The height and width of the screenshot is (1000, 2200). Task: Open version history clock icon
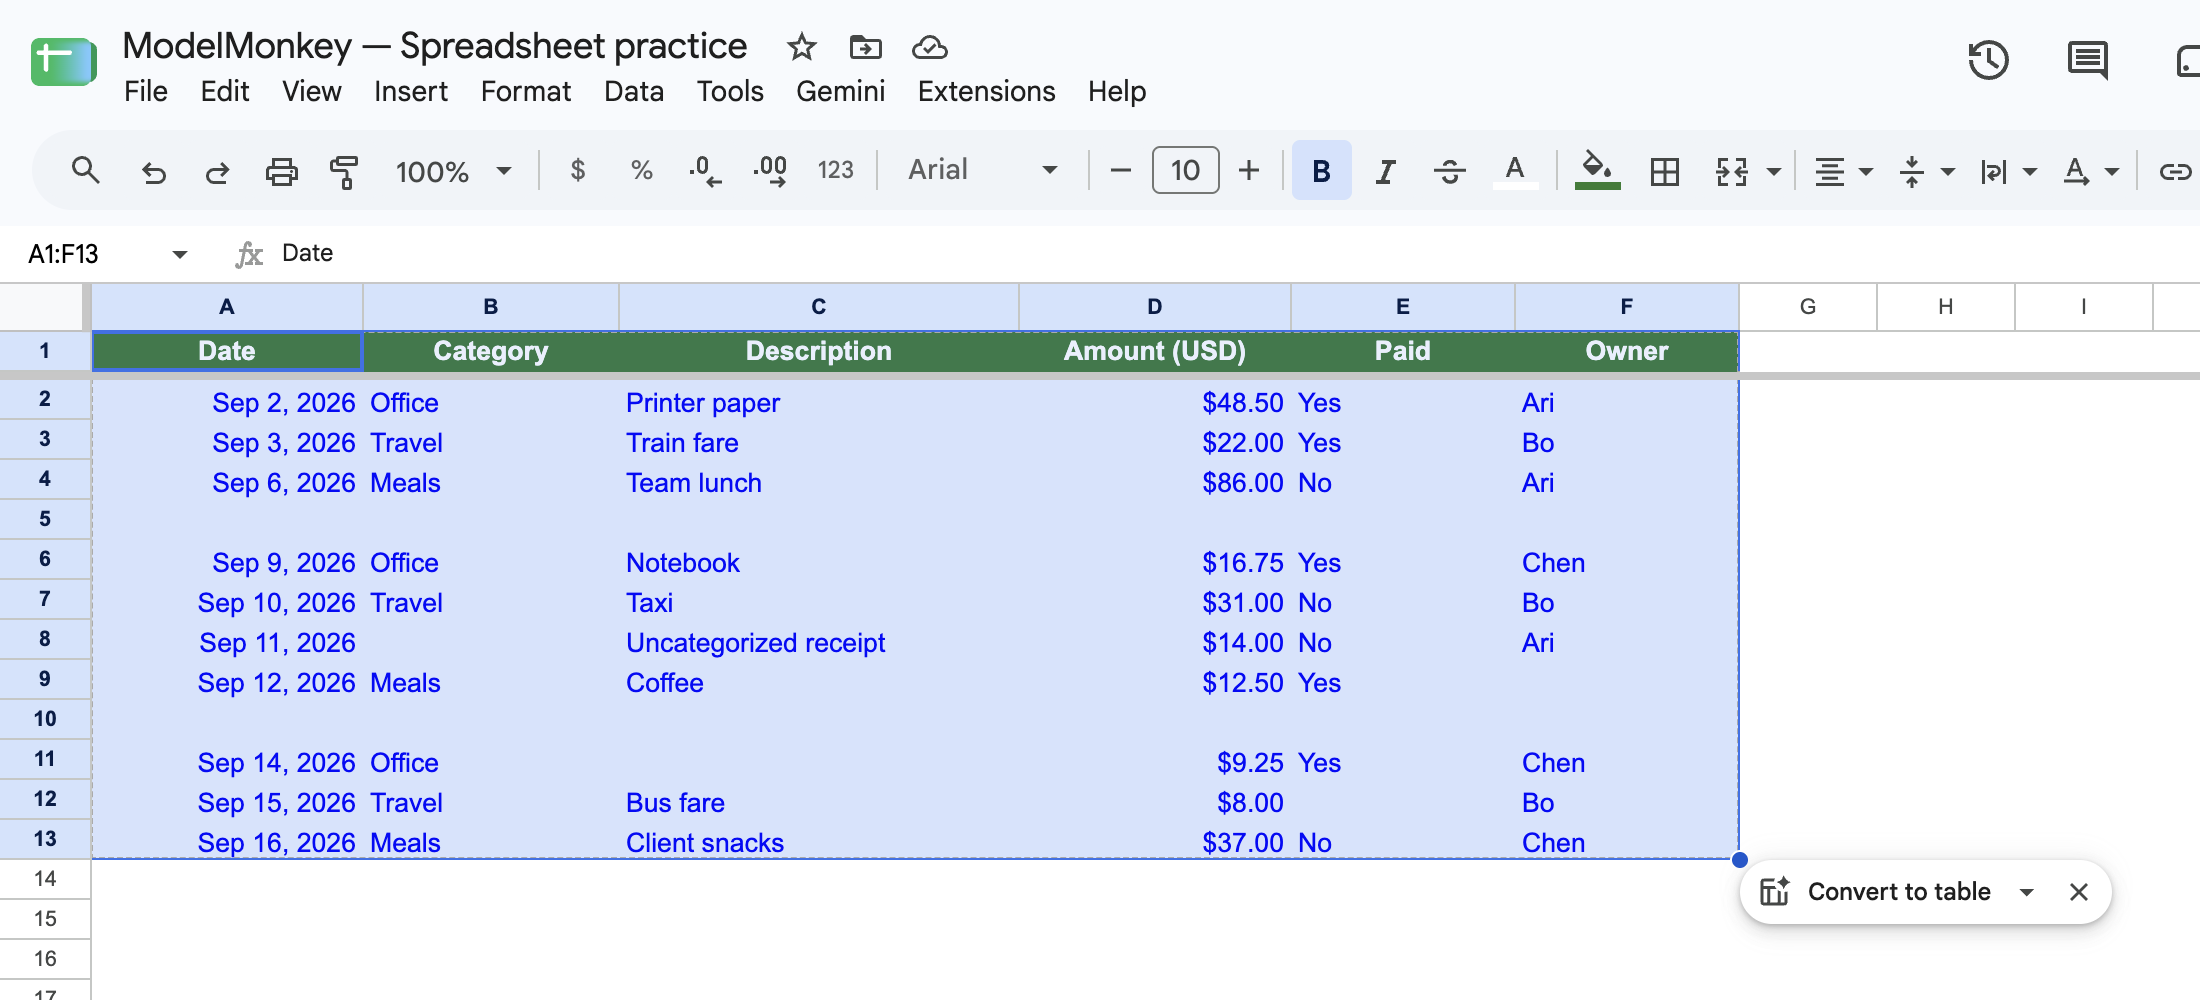[1988, 60]
